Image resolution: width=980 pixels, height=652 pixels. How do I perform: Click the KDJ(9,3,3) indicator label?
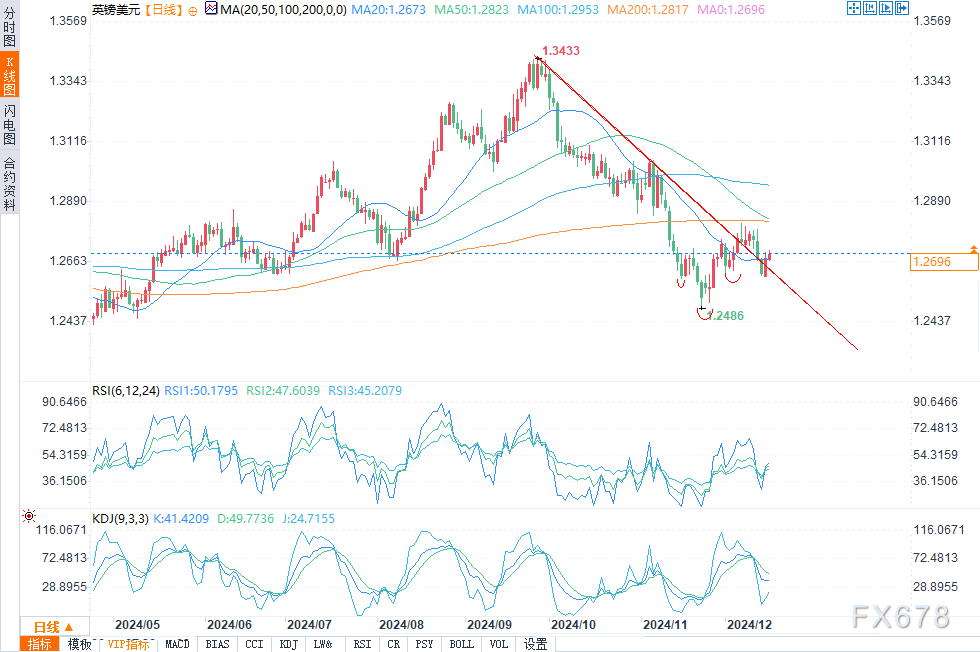[120, 519]
